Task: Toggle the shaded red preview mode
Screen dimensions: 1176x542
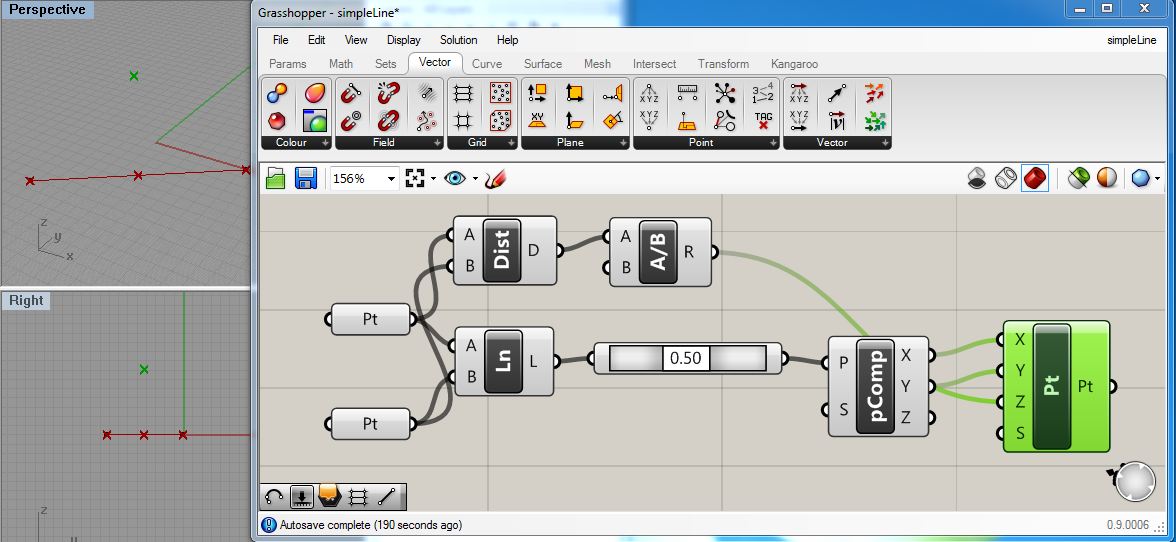Action: [x=1035, y=178]
